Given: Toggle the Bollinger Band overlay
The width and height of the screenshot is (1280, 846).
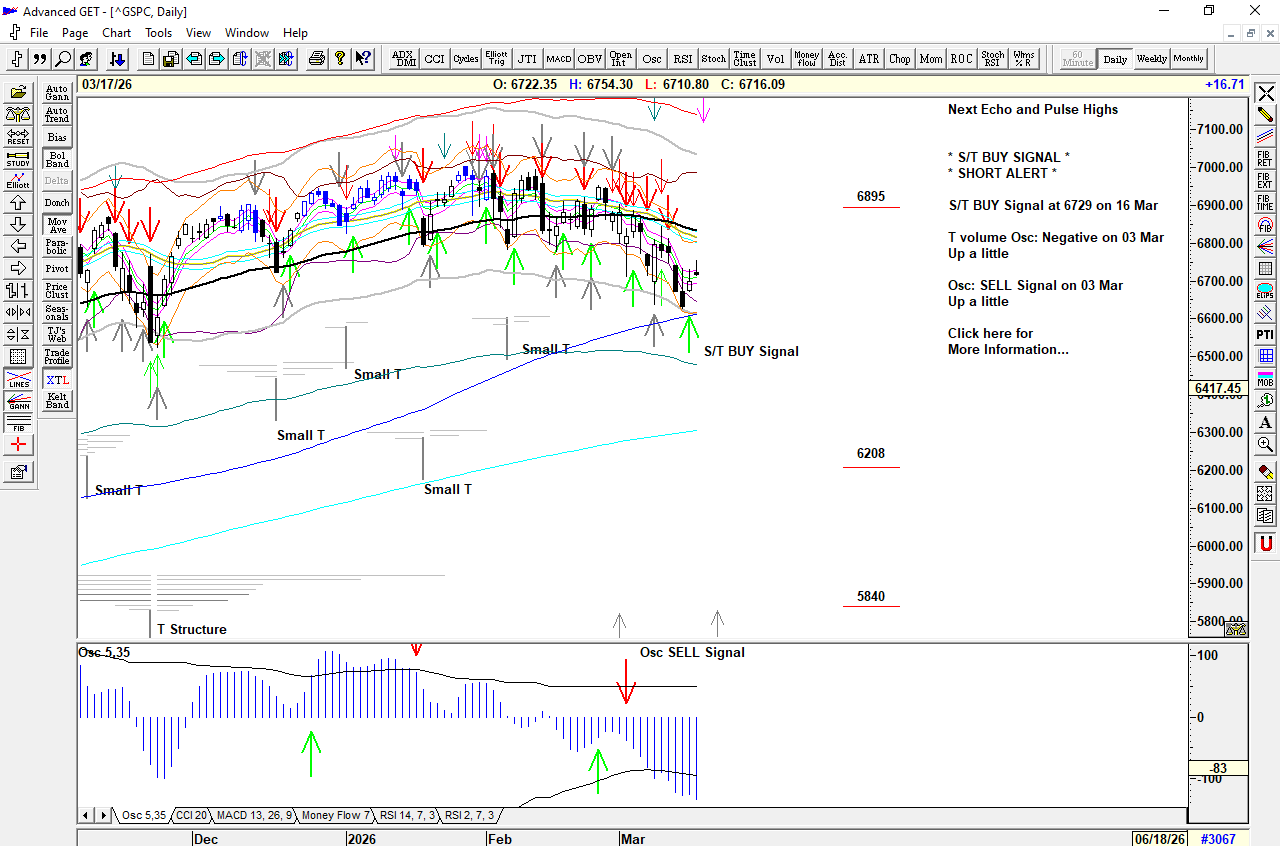Looking at the screenshot, I should click(x=57, y=159).
